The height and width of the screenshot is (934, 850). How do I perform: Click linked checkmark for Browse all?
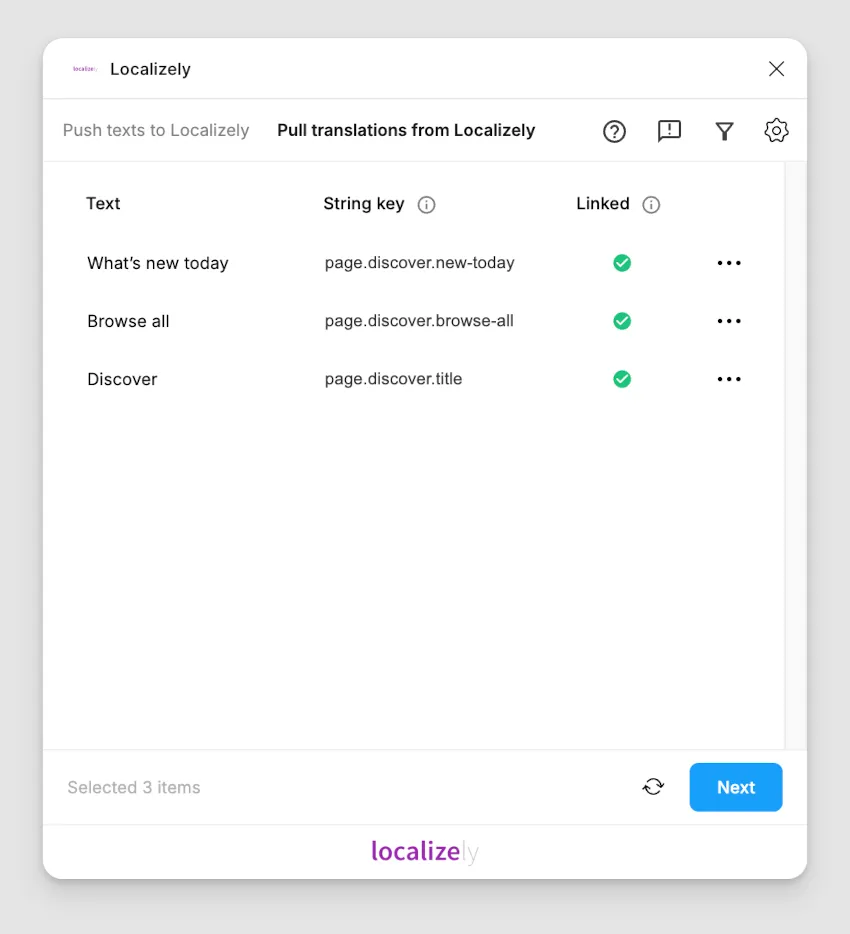[x=622, y=321]
